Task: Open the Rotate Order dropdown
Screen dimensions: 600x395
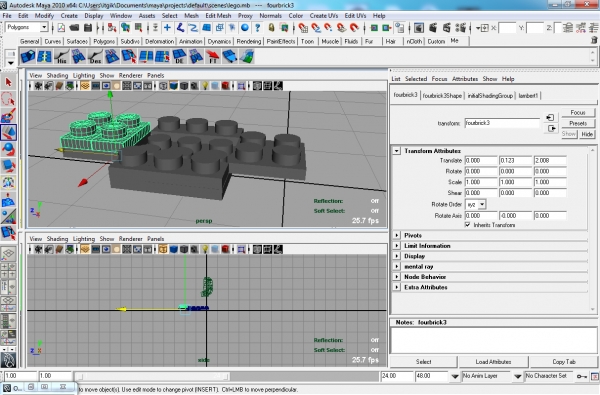Action: 482,204
